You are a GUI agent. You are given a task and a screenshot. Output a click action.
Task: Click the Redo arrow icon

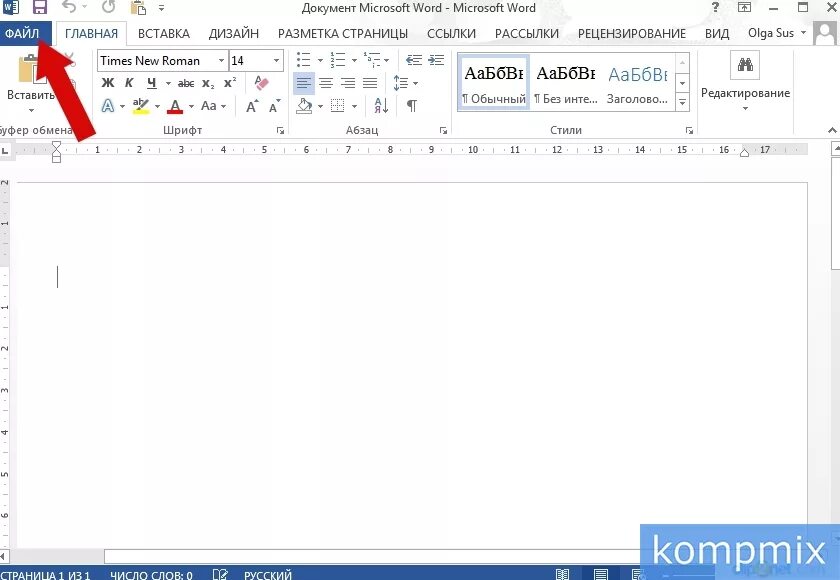(109, 7)
